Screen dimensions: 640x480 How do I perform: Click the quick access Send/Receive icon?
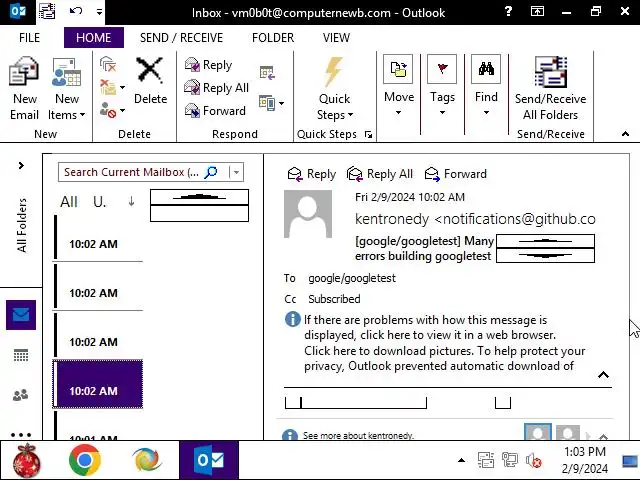[47, 11]
